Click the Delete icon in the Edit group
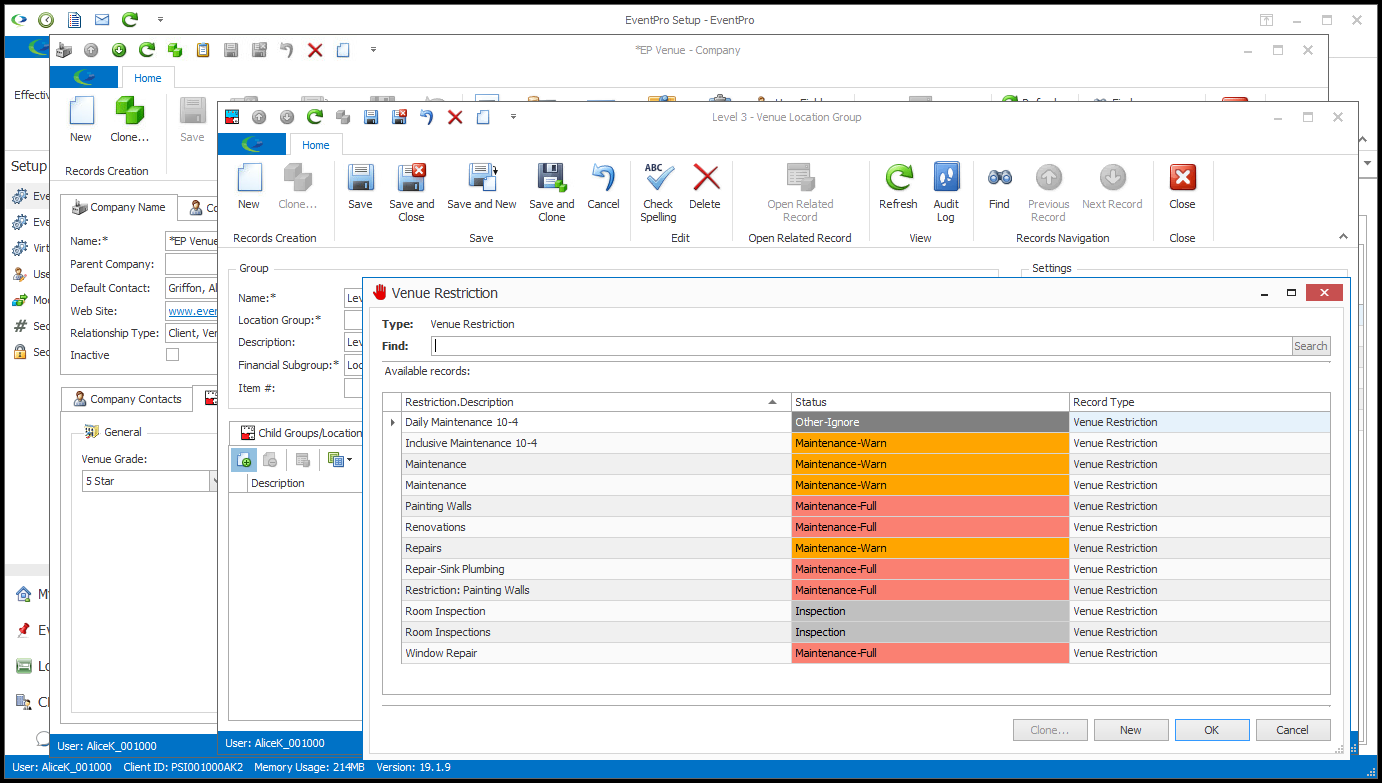 pyautogui.click(x=706, y=178)
